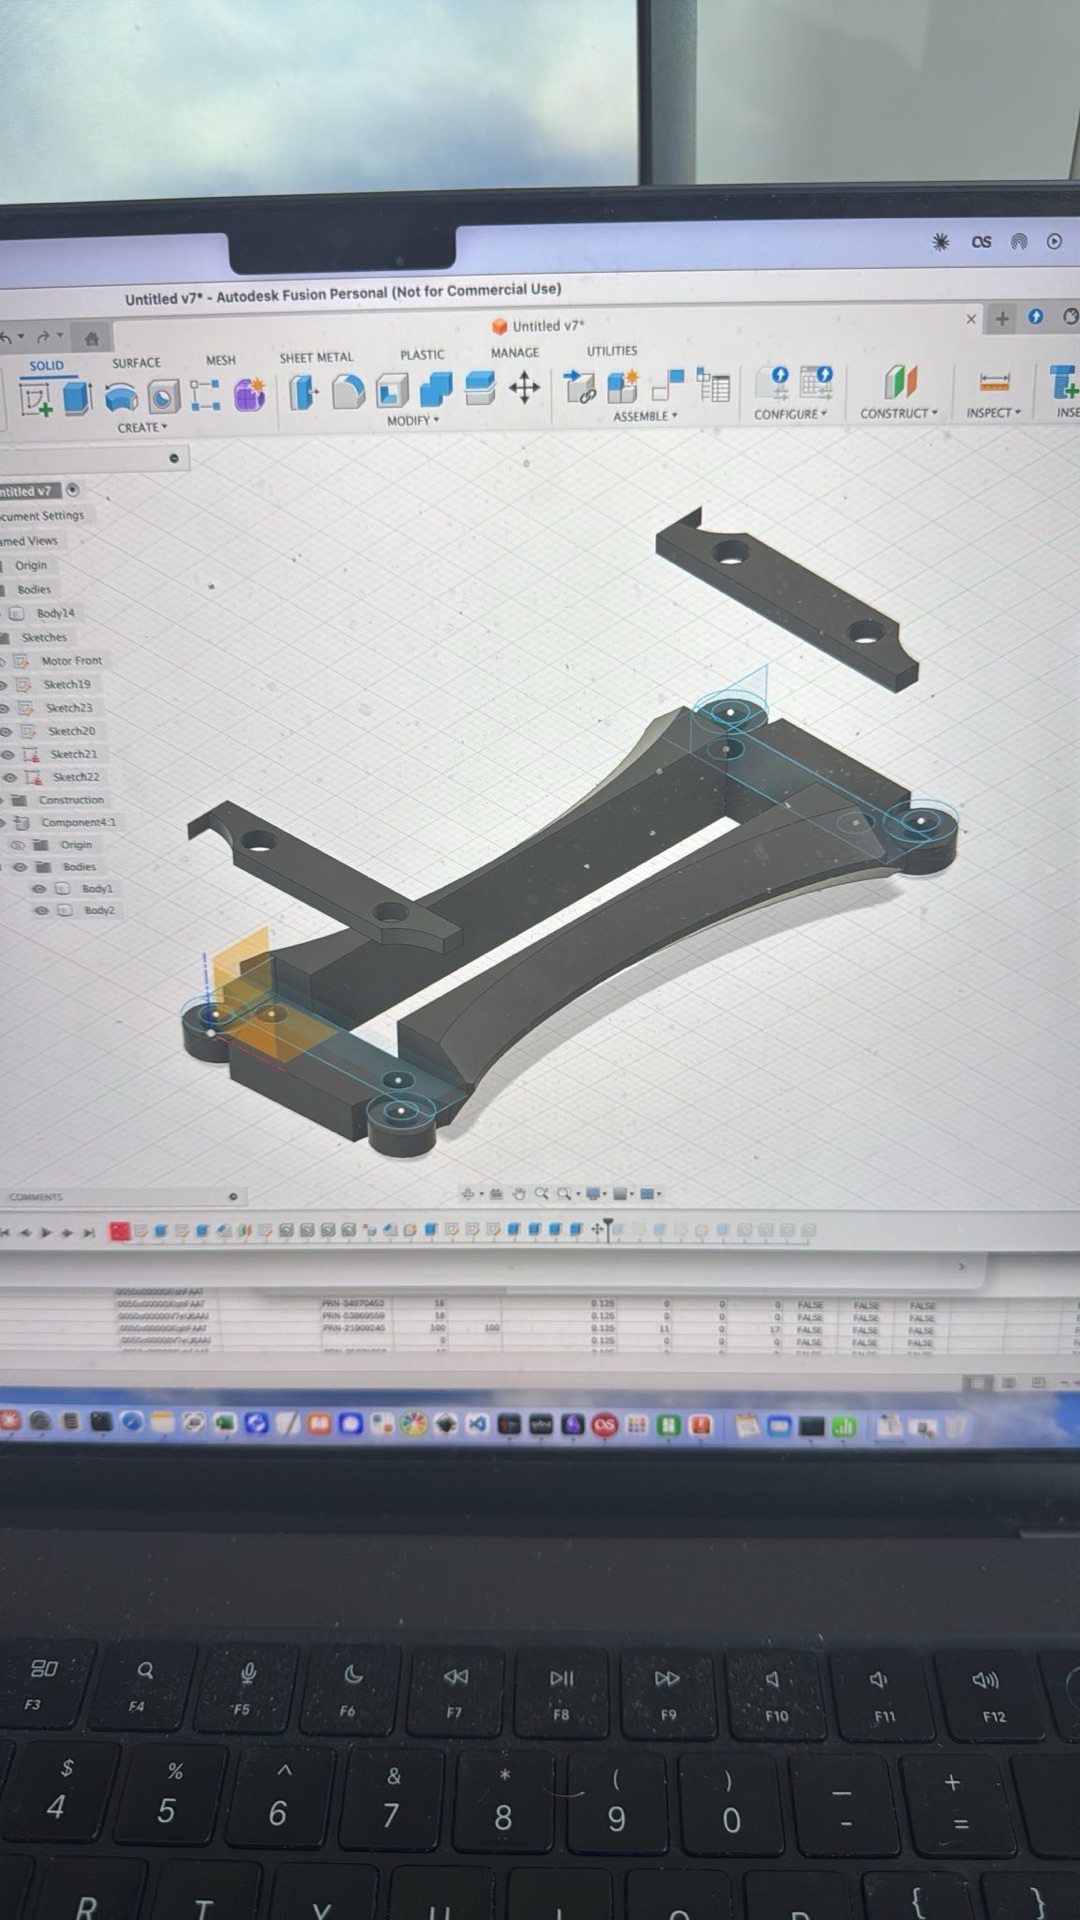Select Body14 in the browser
Image resolution: width=1080 pixels, height=1920 pixels.
pos(55,613)
